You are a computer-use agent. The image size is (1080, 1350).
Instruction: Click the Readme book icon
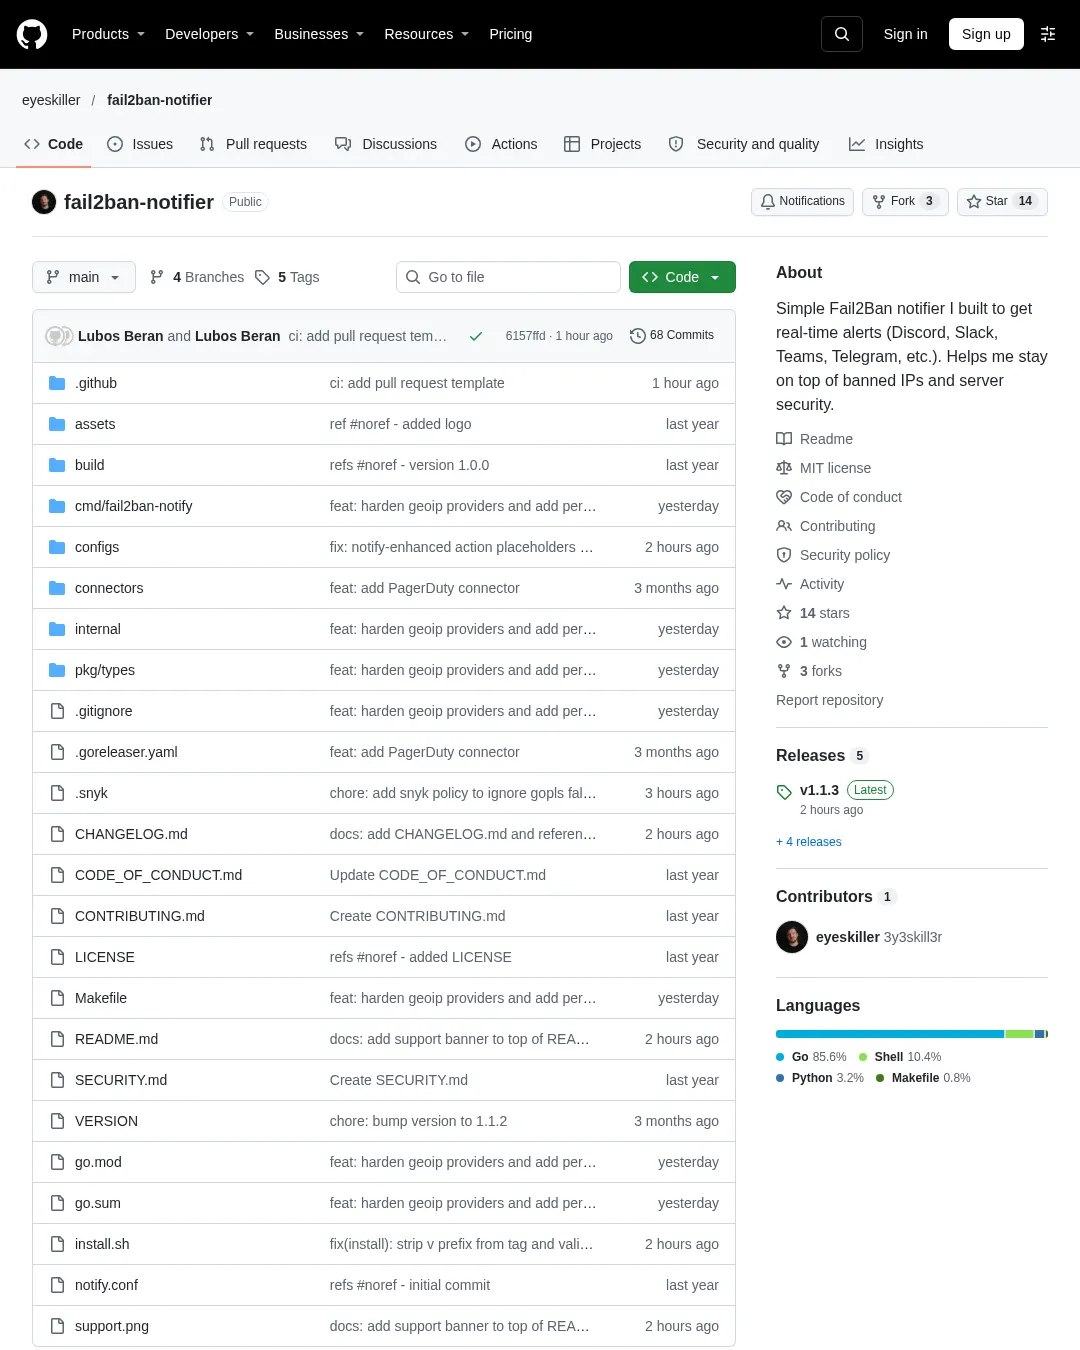(x=784, y=439)
